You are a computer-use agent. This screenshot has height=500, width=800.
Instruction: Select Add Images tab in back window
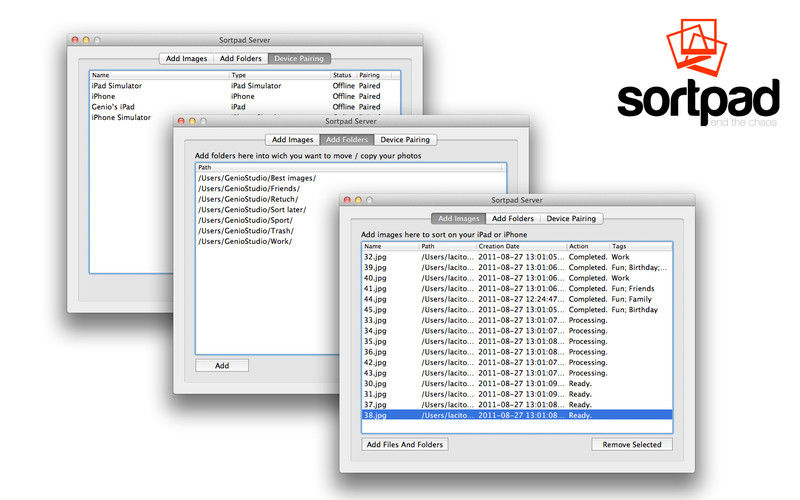(186, 59)
